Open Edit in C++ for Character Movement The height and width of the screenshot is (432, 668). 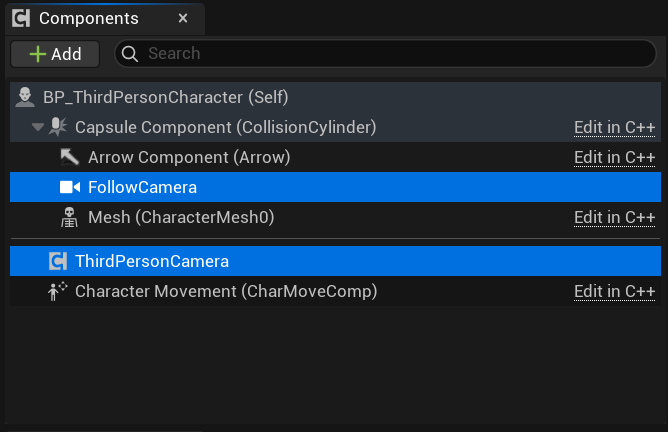[614, 291]
